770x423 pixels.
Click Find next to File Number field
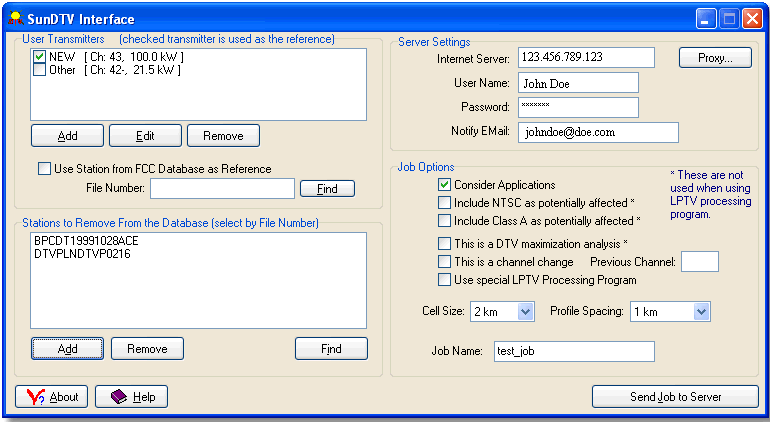(x=327, y=188)
